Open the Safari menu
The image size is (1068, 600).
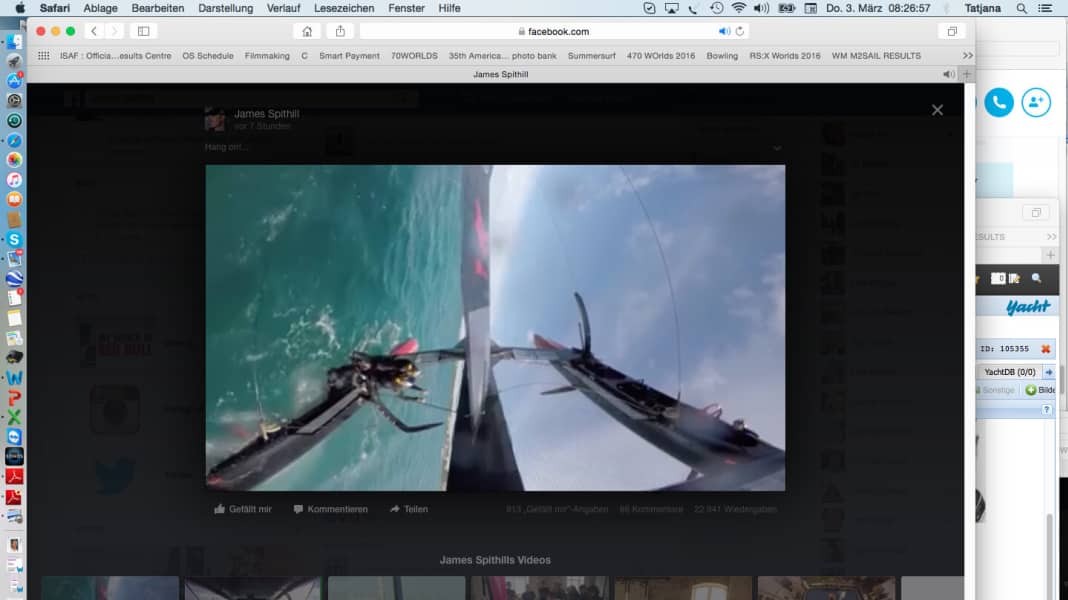54,8
